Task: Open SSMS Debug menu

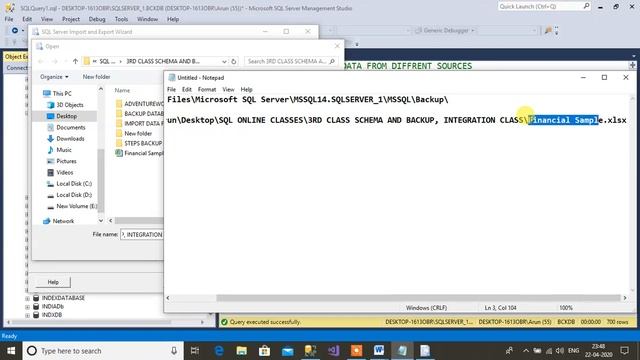Action: click(97, 19)
